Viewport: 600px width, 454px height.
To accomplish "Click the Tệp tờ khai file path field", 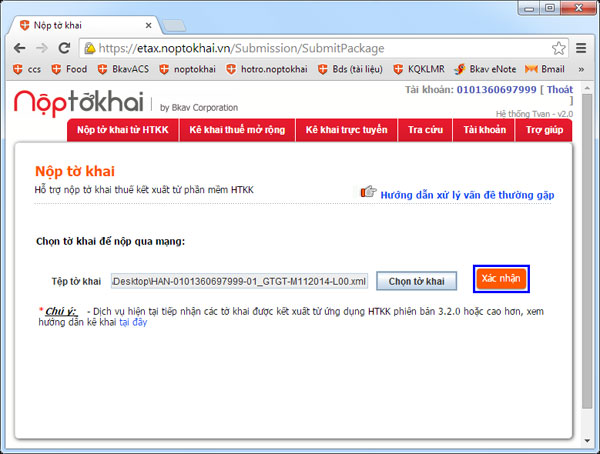I will tap(240, 281).
